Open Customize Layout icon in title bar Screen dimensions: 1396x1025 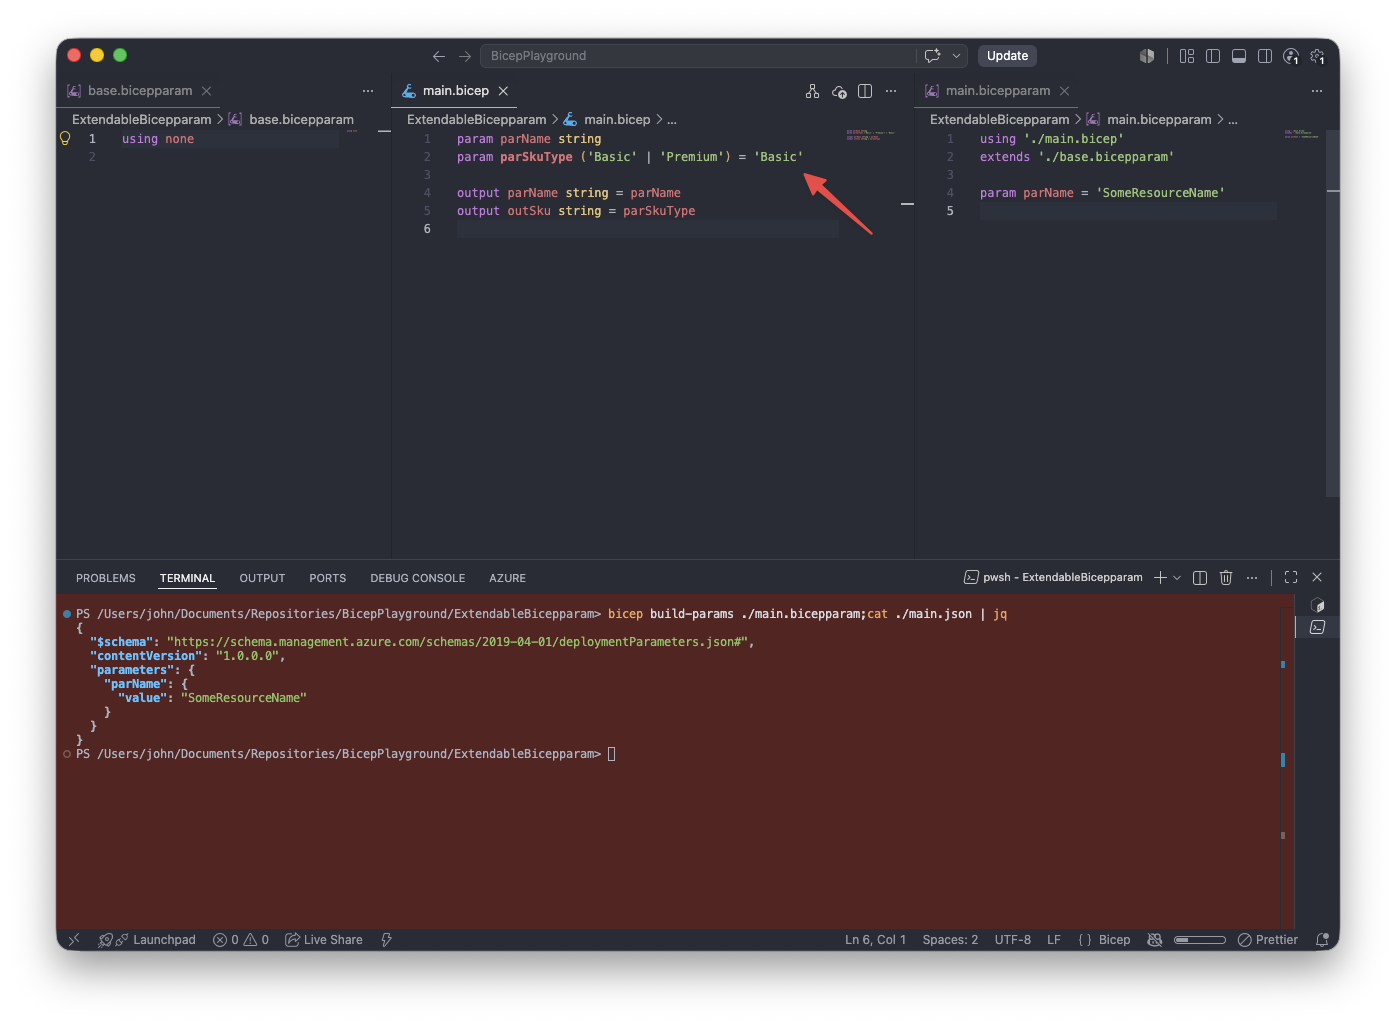[1187, 56]
